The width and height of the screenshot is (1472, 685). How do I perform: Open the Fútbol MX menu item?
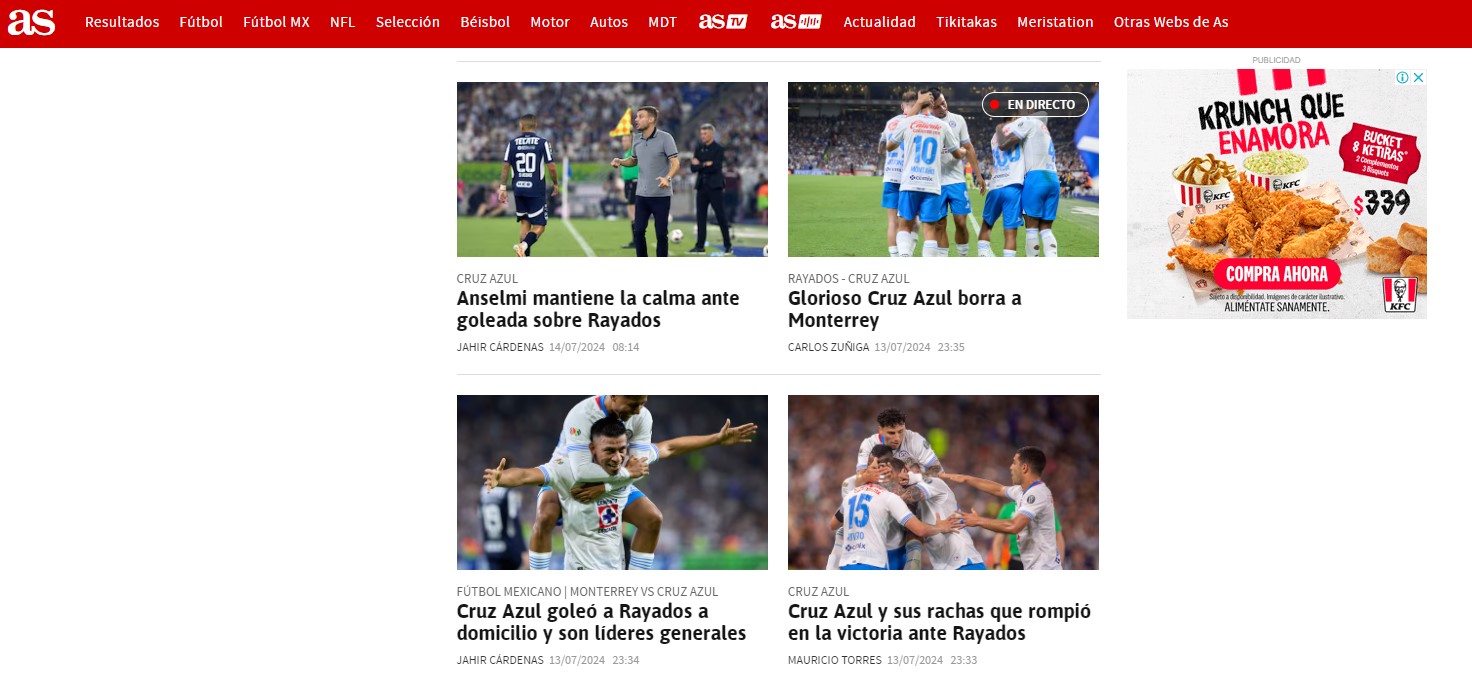pos(276,22)
